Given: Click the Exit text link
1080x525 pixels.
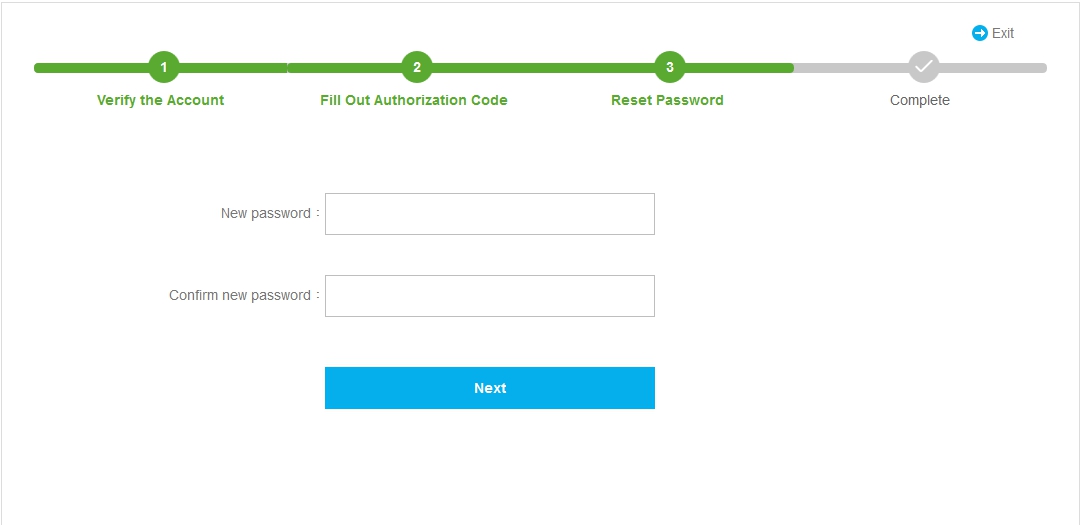Looking at the screenshot, I should coord(1003,33).
